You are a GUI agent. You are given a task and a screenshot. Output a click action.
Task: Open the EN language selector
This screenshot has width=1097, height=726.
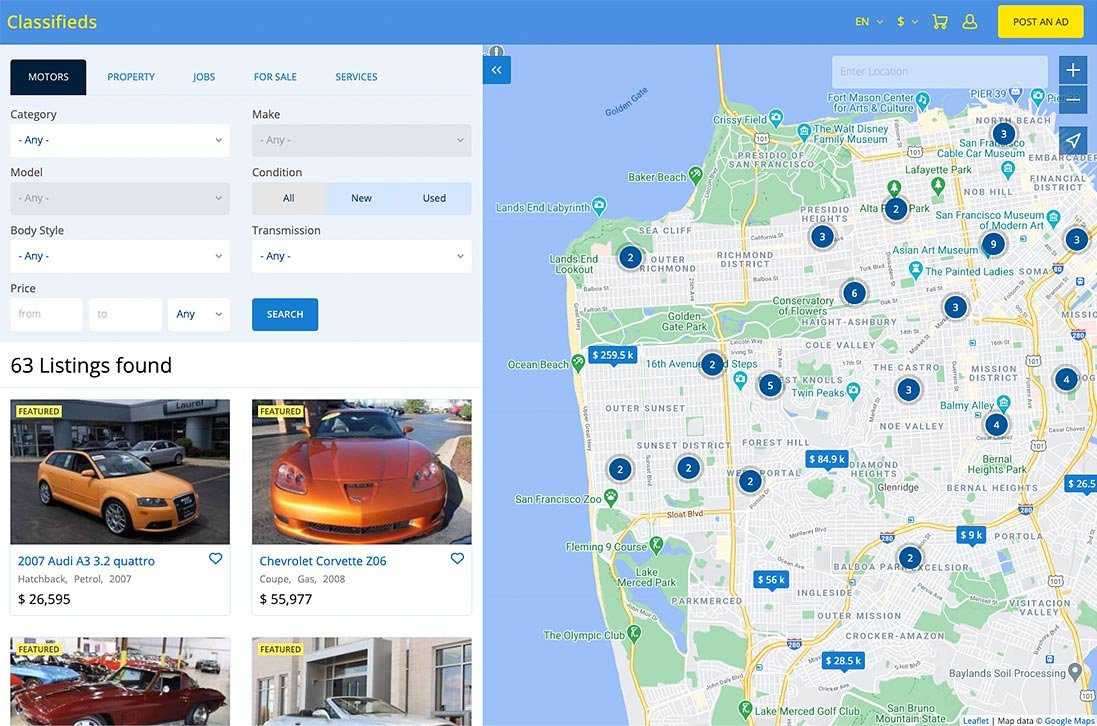869,22
